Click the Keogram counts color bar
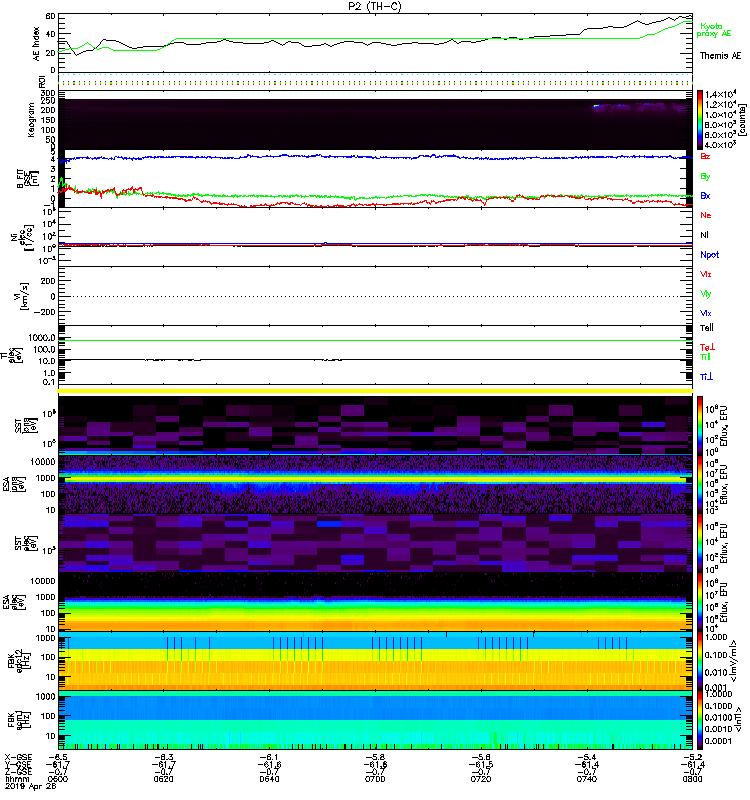The width and height of the screenshot is (750, 800). click(700, 120)
